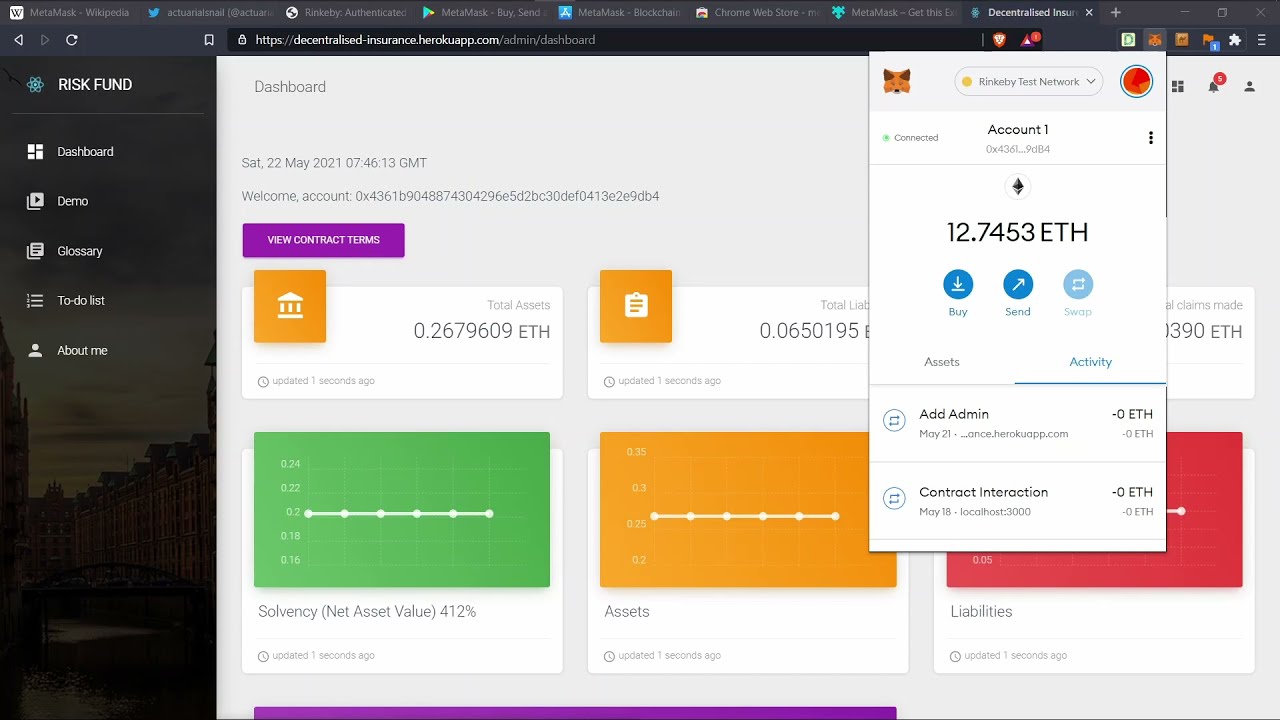Click the Swap button in MetaMask
The height and width of the screenshot is (720, 1280).
tap(1078, 294)
